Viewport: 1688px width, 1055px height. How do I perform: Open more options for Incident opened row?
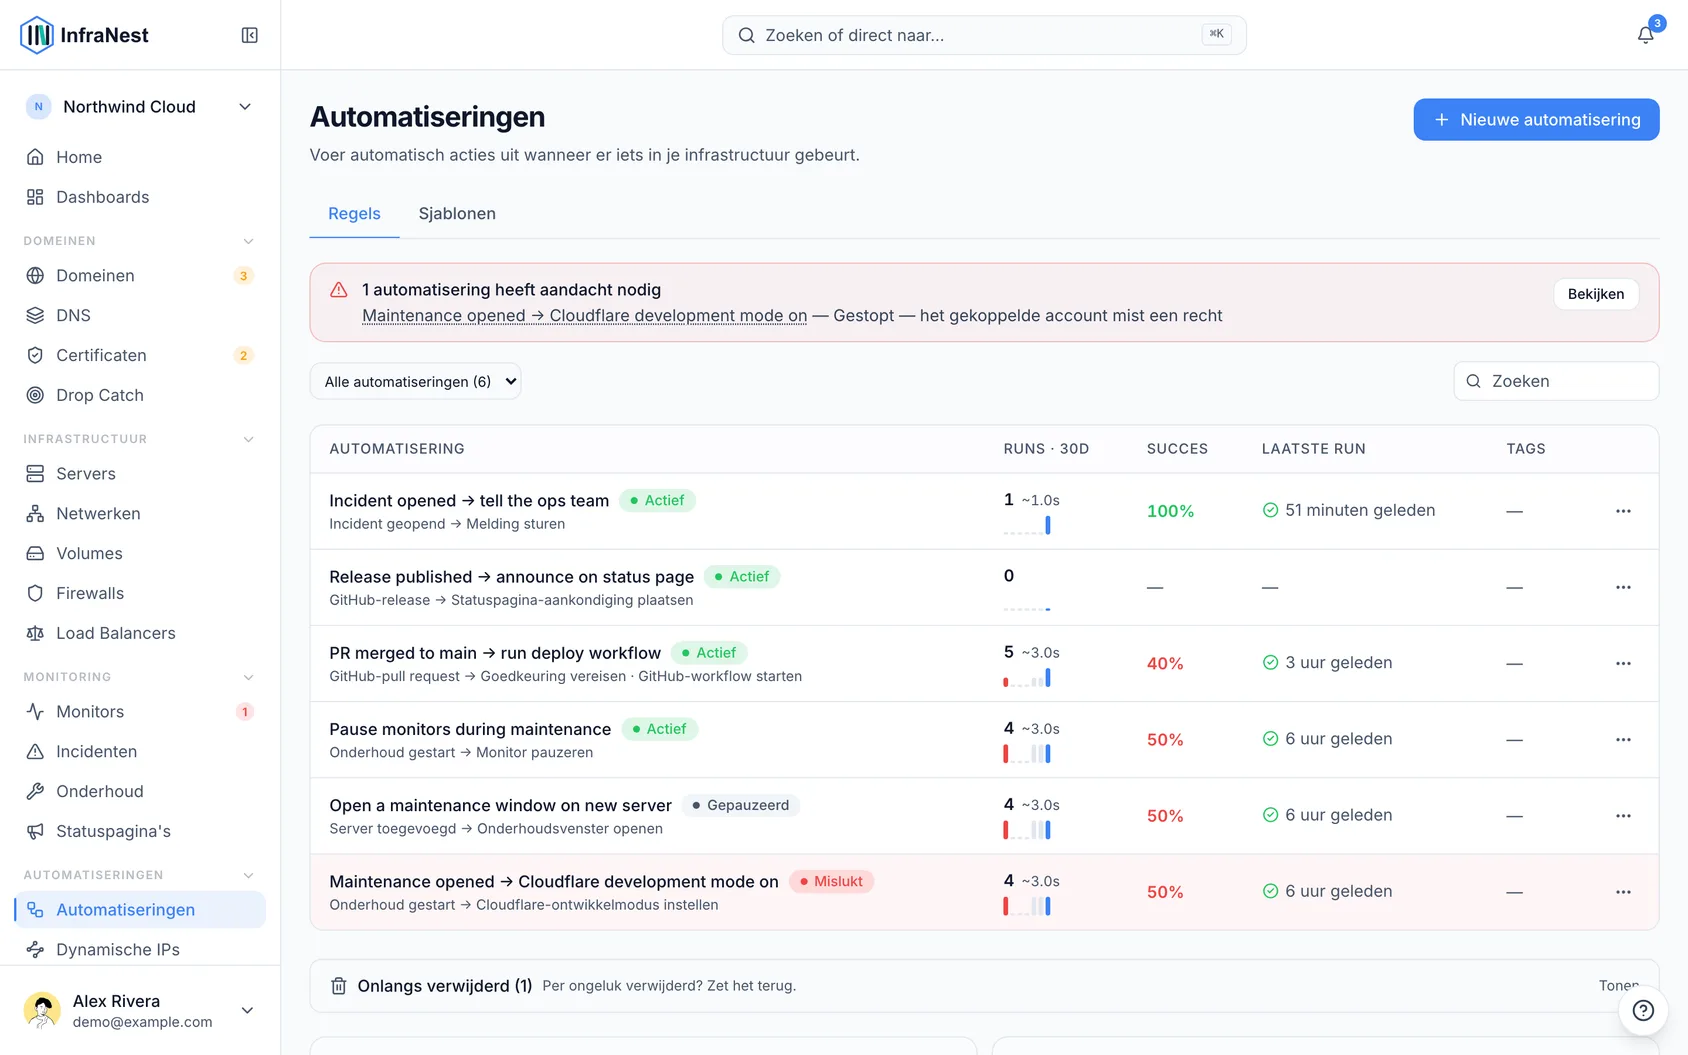click(x=1623, y=511)
